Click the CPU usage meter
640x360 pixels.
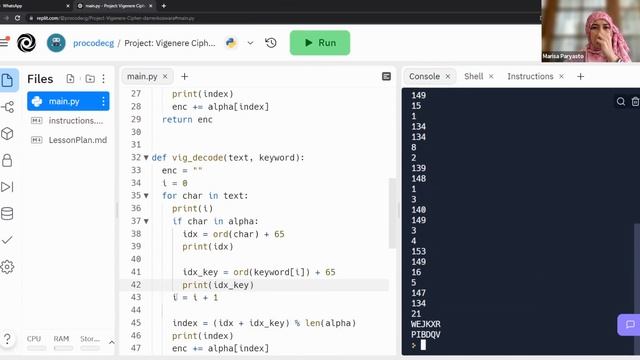coord(36,343)
